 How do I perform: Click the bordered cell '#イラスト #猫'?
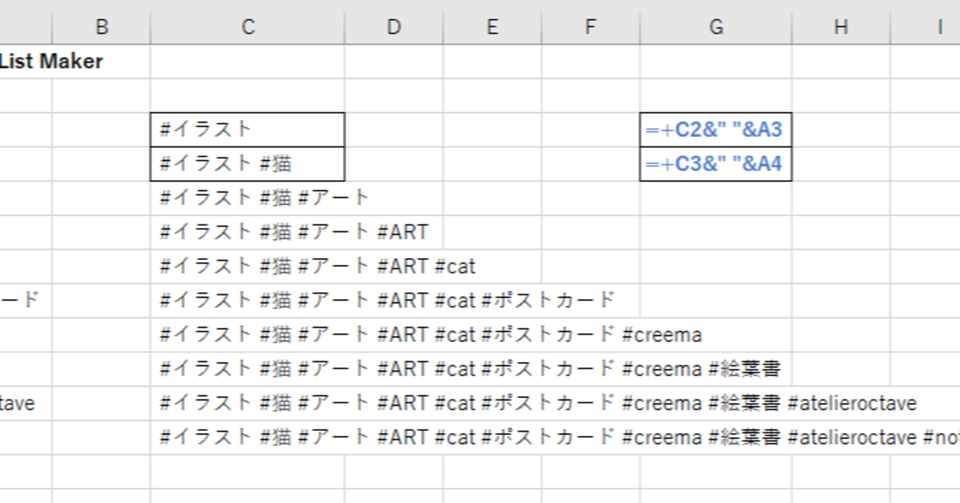247,164
